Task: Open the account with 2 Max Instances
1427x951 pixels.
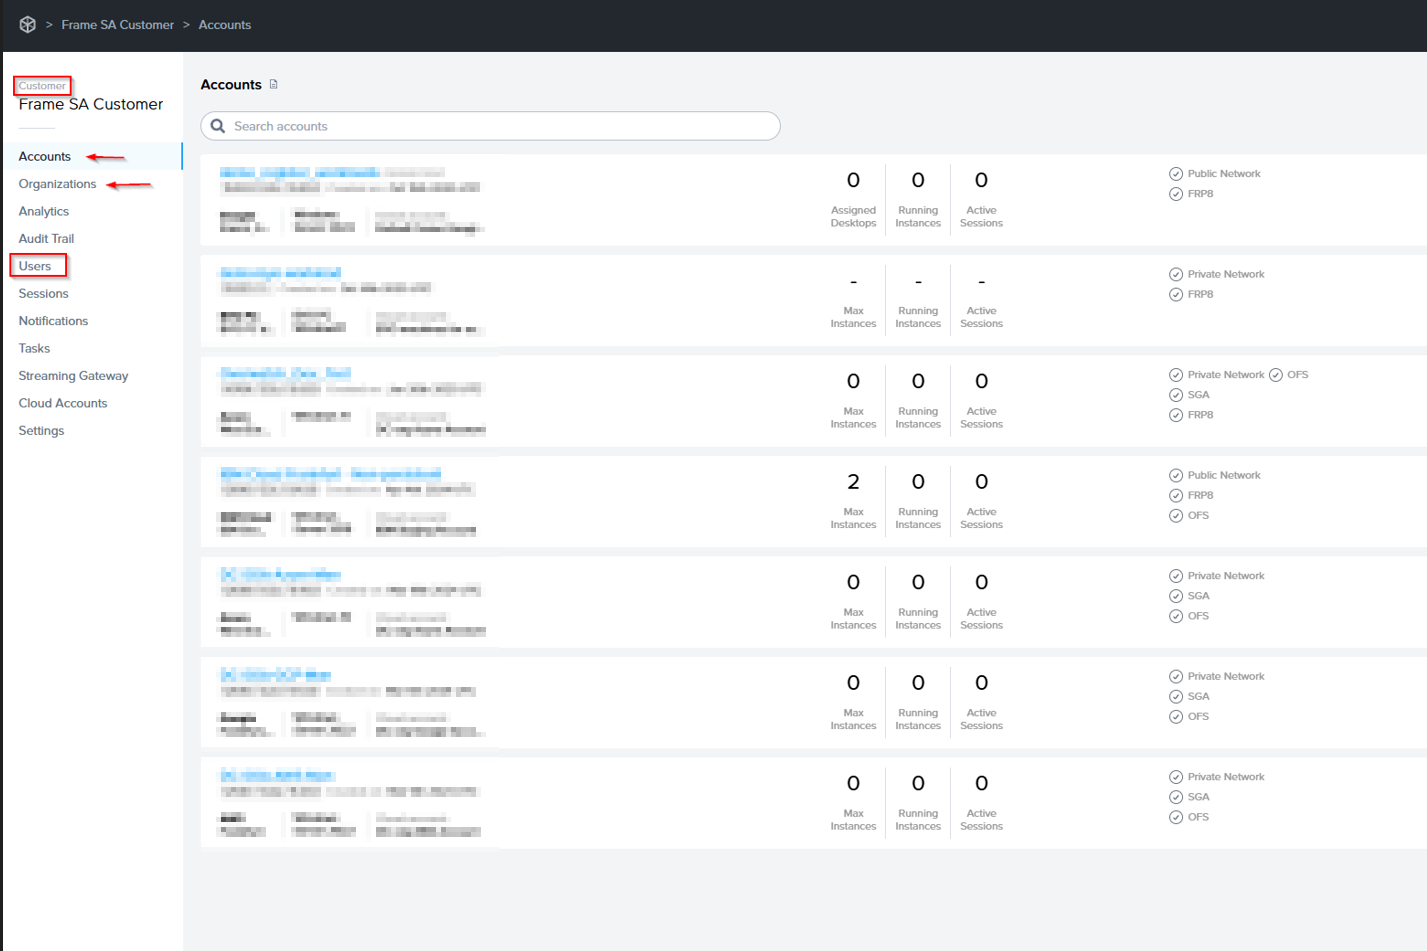Action: click(330, 474)
